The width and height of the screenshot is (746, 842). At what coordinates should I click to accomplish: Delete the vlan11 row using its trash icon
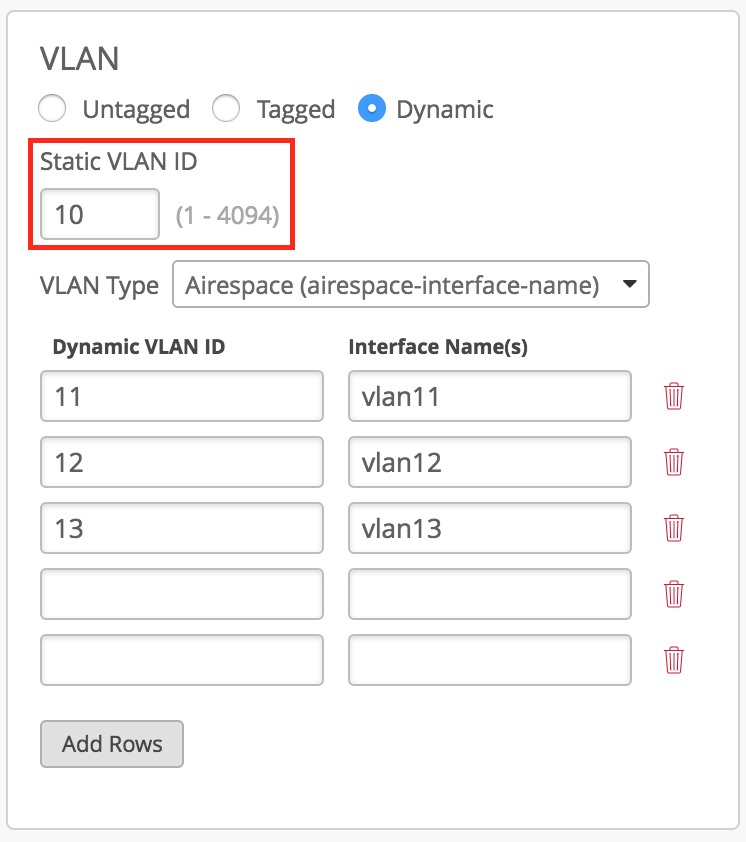pos(674,397)
